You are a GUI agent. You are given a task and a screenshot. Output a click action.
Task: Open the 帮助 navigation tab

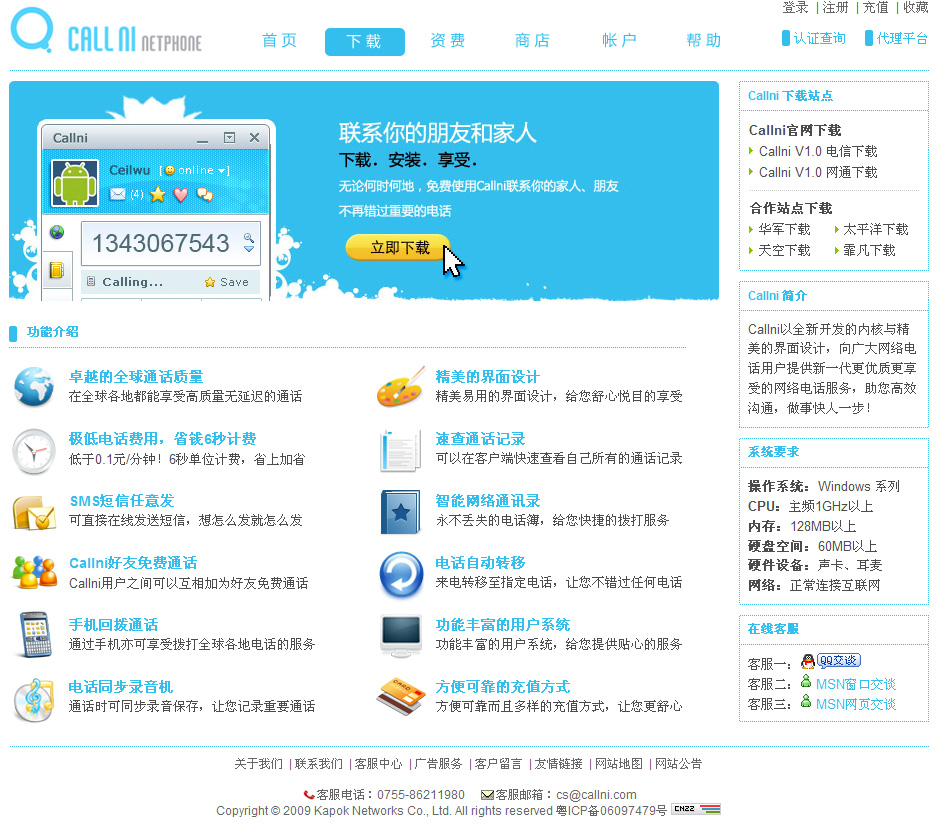pos(703,41)
